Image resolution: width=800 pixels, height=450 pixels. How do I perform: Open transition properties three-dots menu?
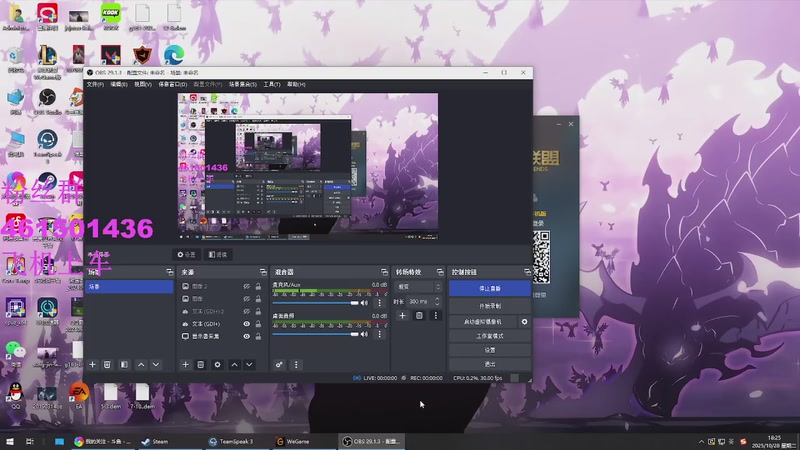pos(436,316)
